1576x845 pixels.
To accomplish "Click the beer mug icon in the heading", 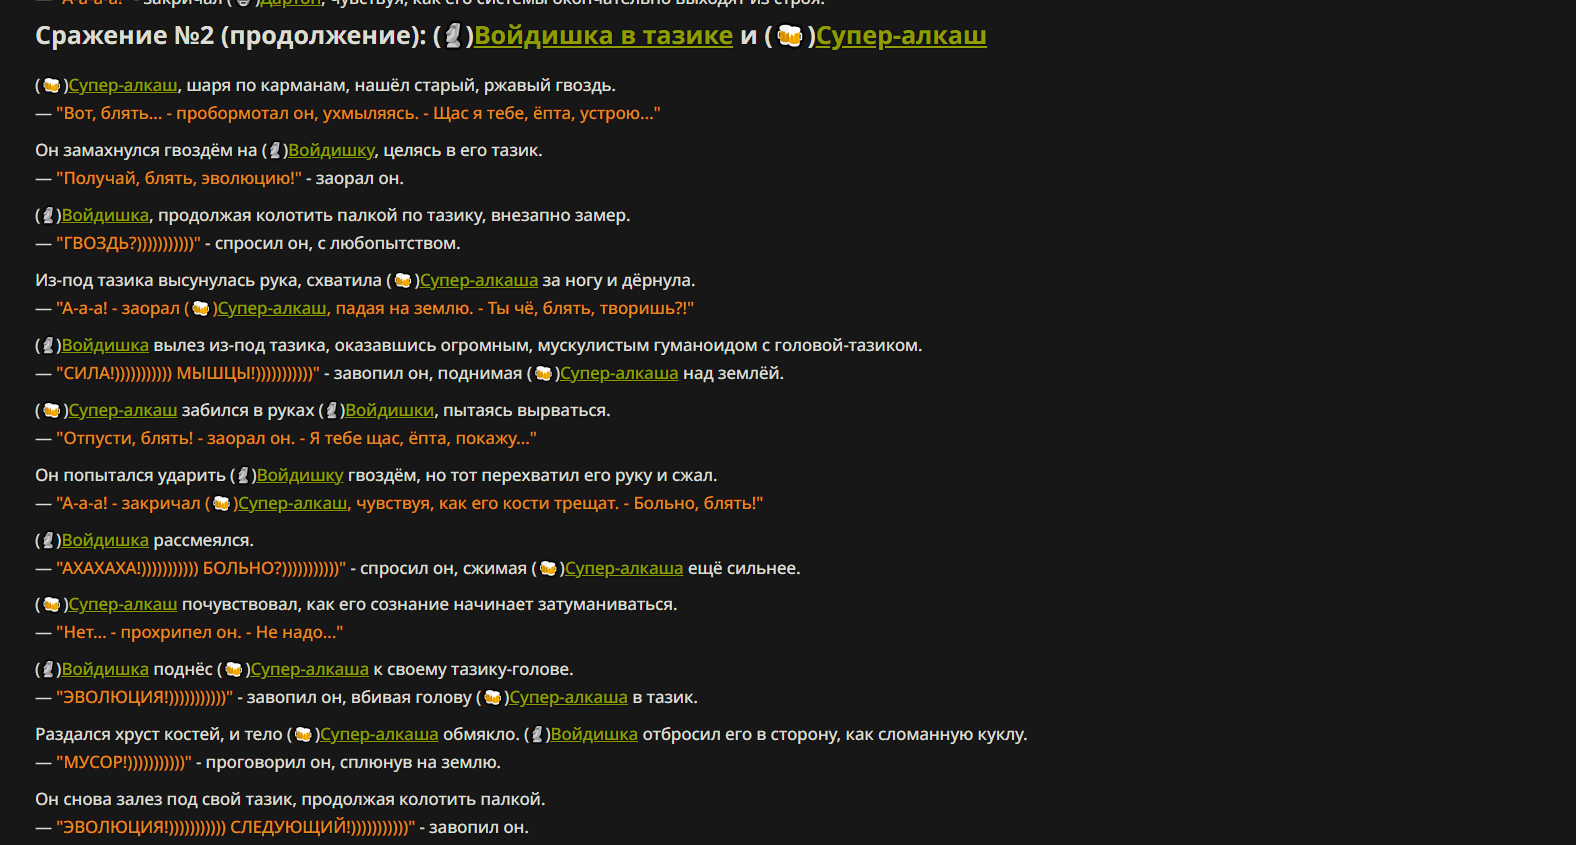I will point(790,36).
